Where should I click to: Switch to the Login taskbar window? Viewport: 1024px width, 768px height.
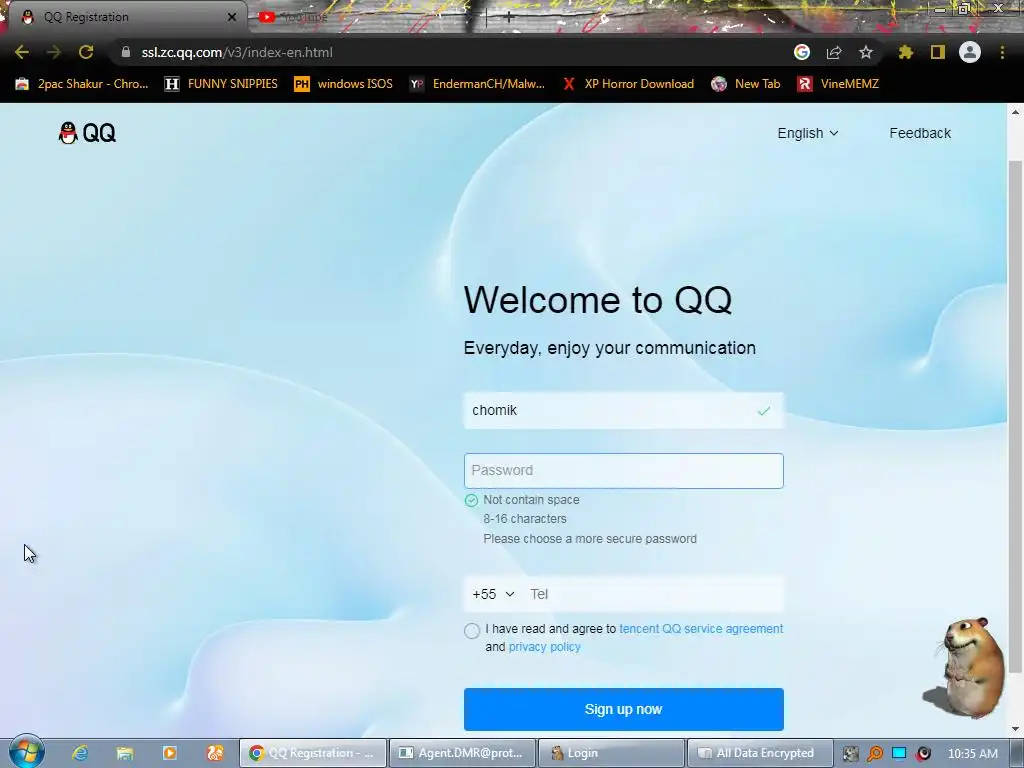coord(611,753)
